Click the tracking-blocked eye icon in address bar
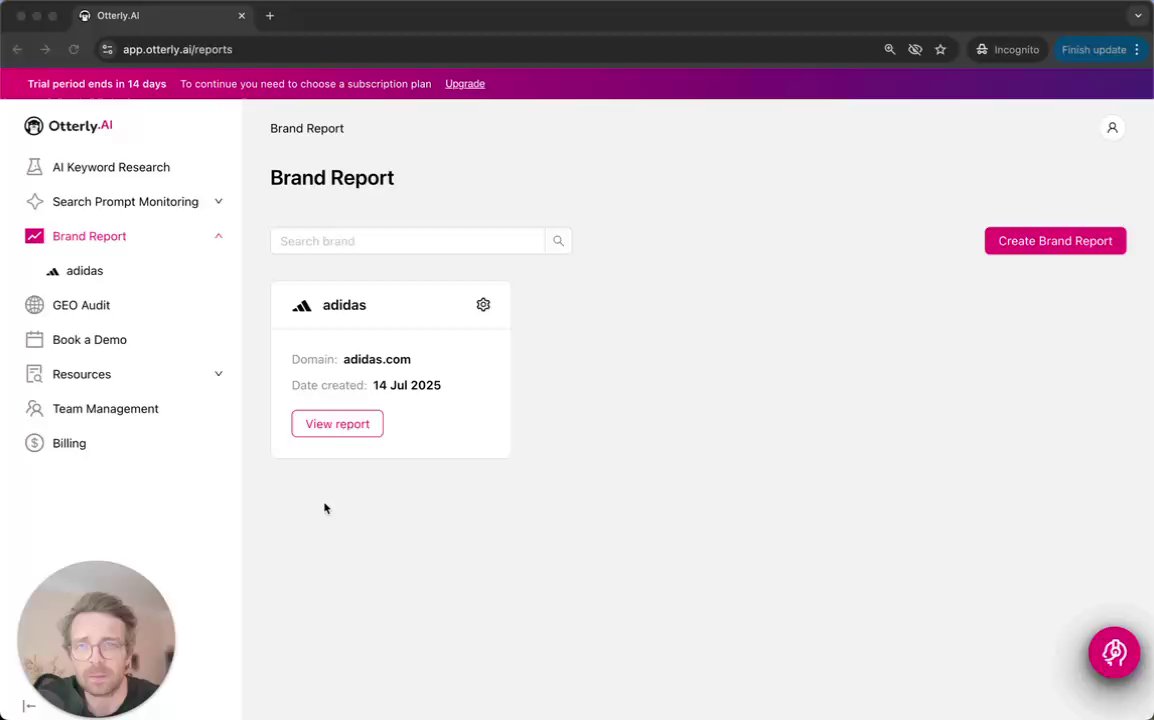The width and height of the screenshot is (1154, 720). tap(915, 49)
